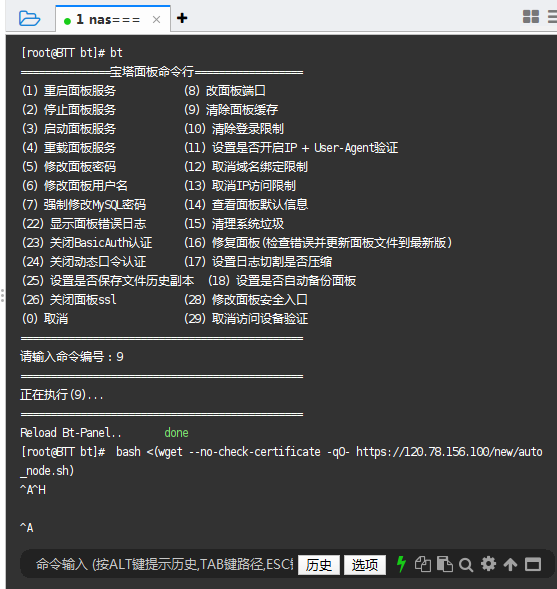Open the 选项 options button
Screen dimensions: 557x589
pos(365,565)
